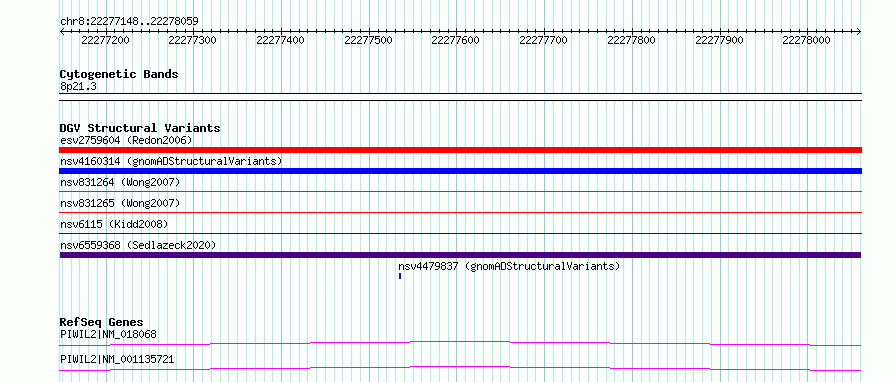Click ruler position 22277300
The width and height of the screenshot is (890, 382).
(x=193, y=40)
